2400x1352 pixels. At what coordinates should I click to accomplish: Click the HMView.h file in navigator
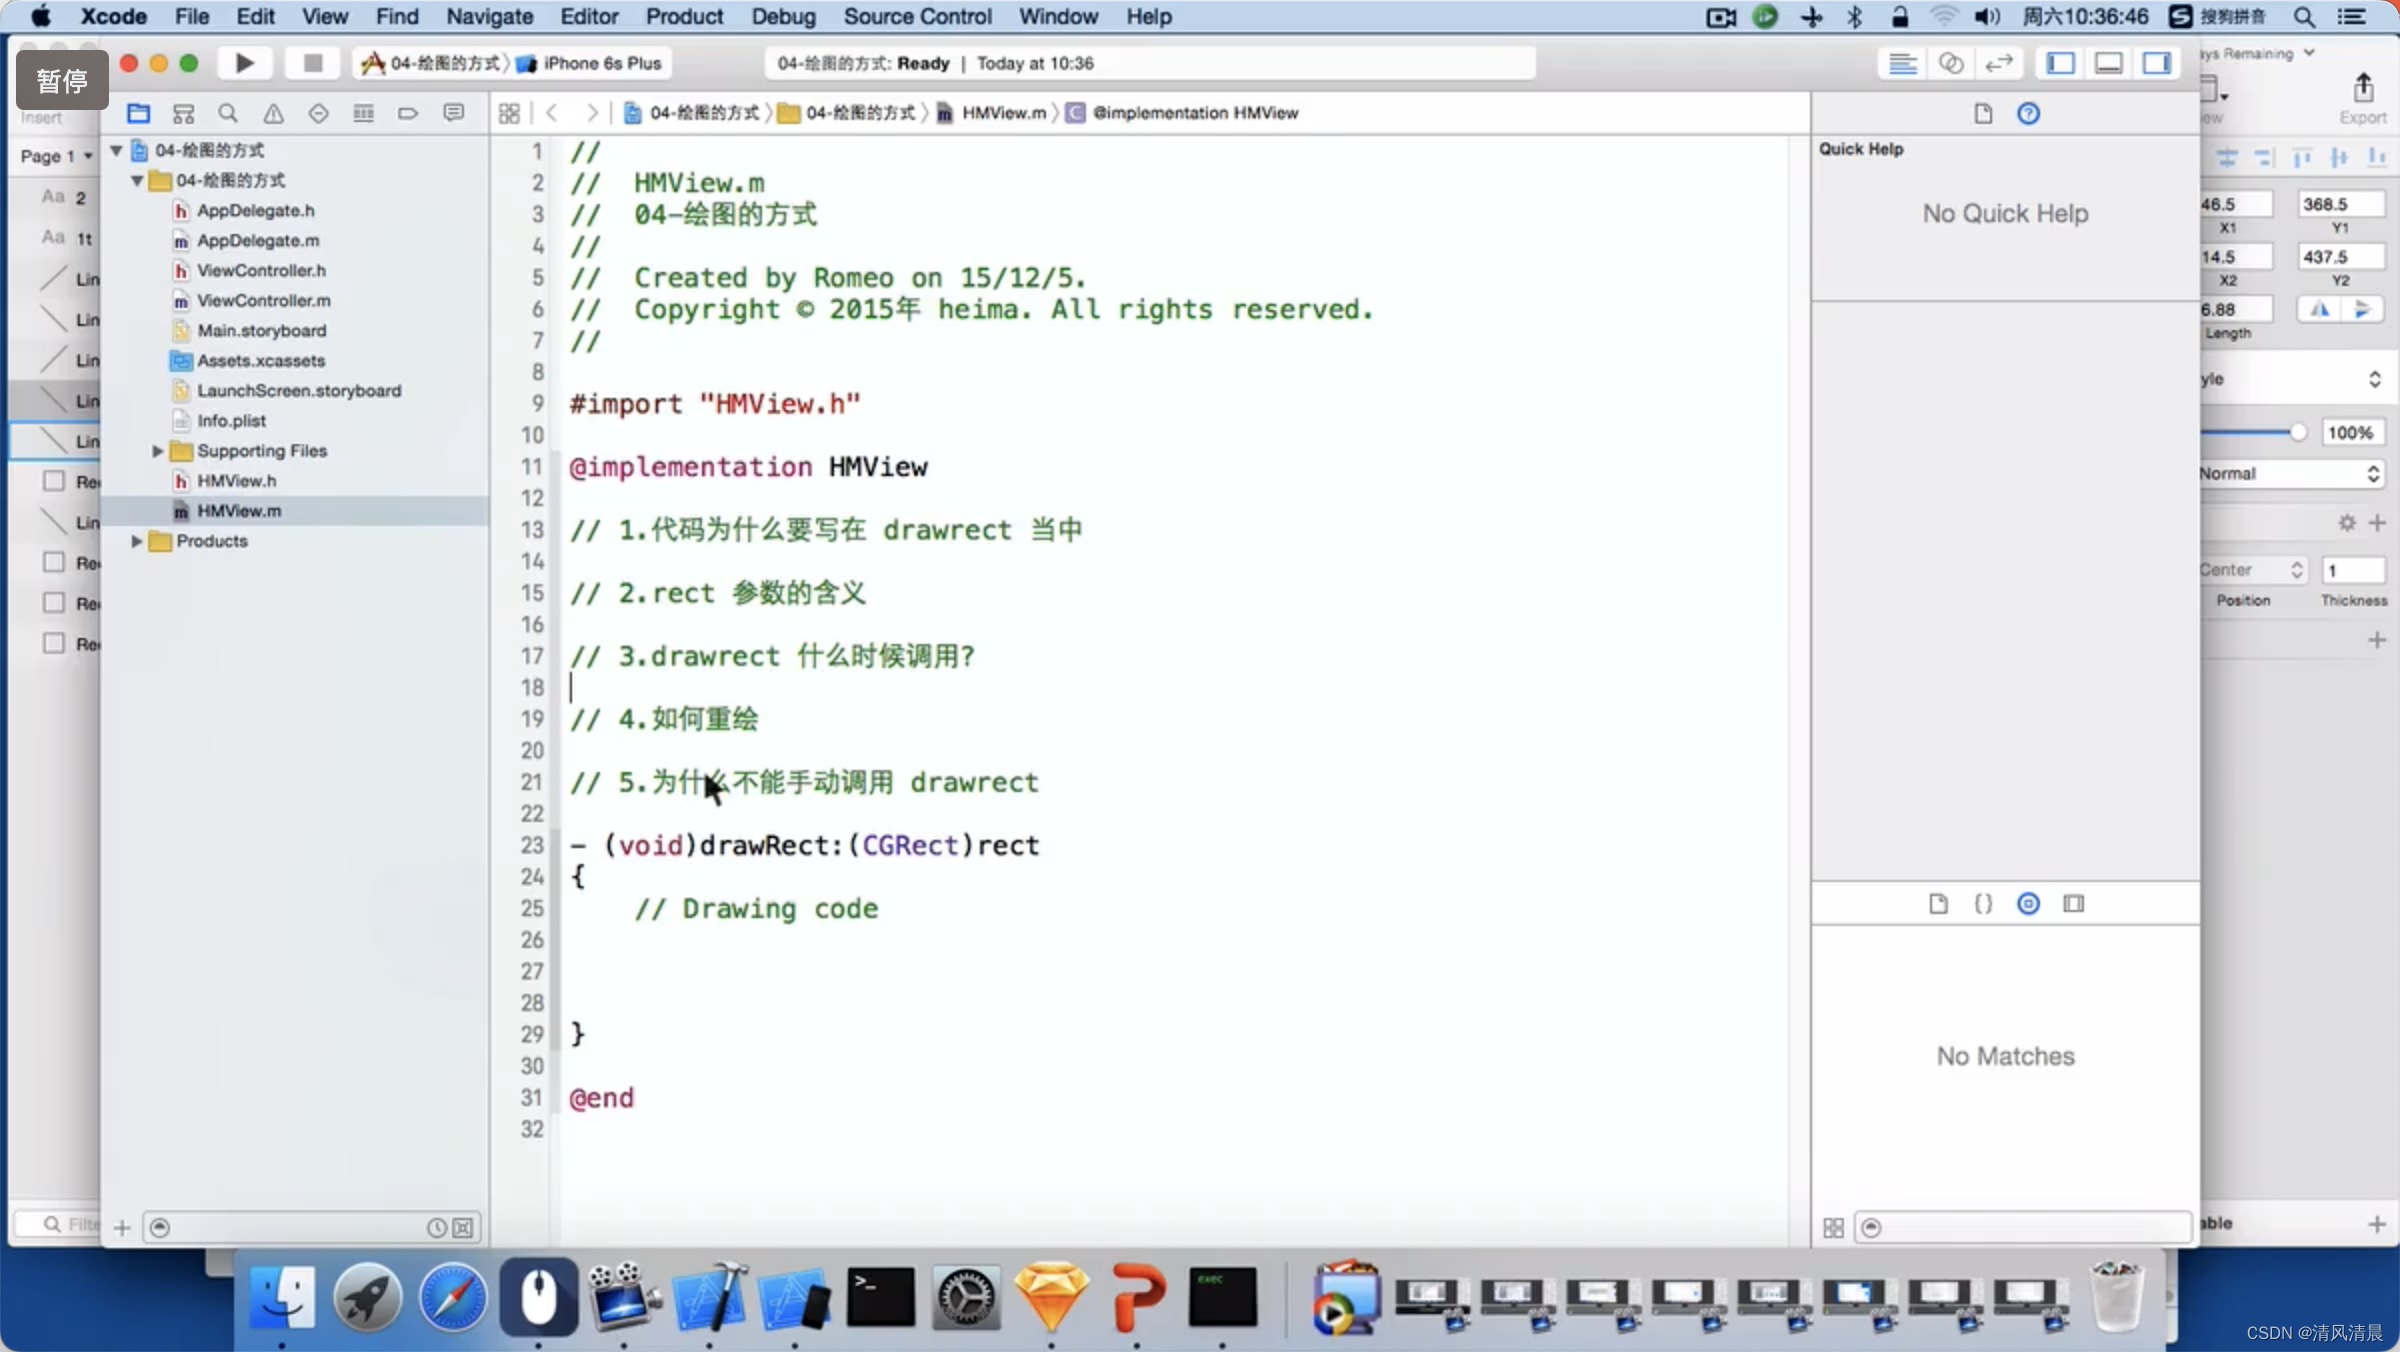tap(236, 480)
